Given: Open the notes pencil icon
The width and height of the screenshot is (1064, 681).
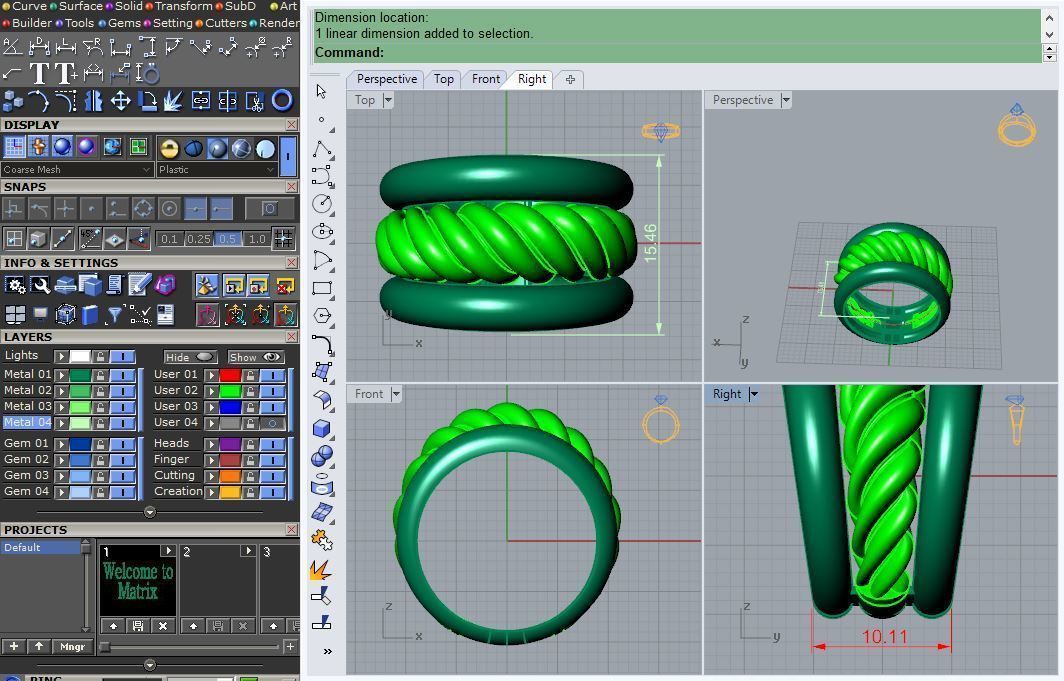Looking at the screenshot, I should pyautogui.click(x=139, y=286).
